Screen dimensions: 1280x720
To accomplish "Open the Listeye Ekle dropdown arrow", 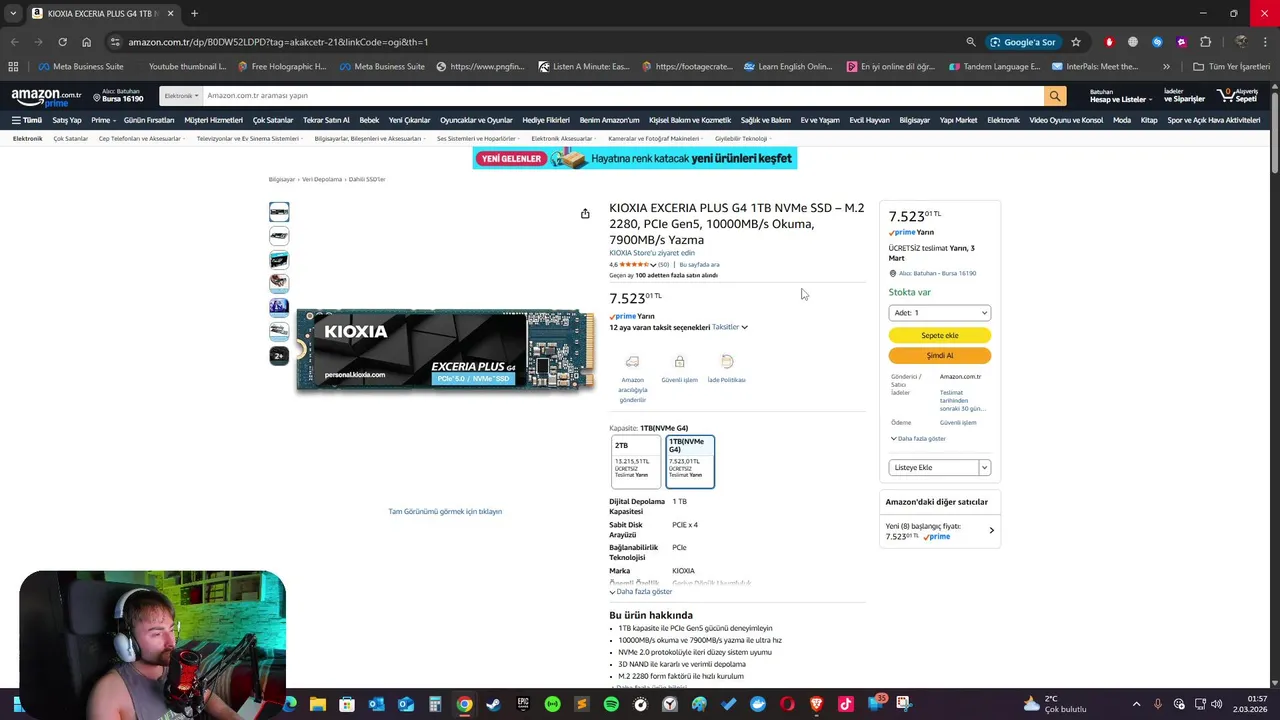I will 984,468.
